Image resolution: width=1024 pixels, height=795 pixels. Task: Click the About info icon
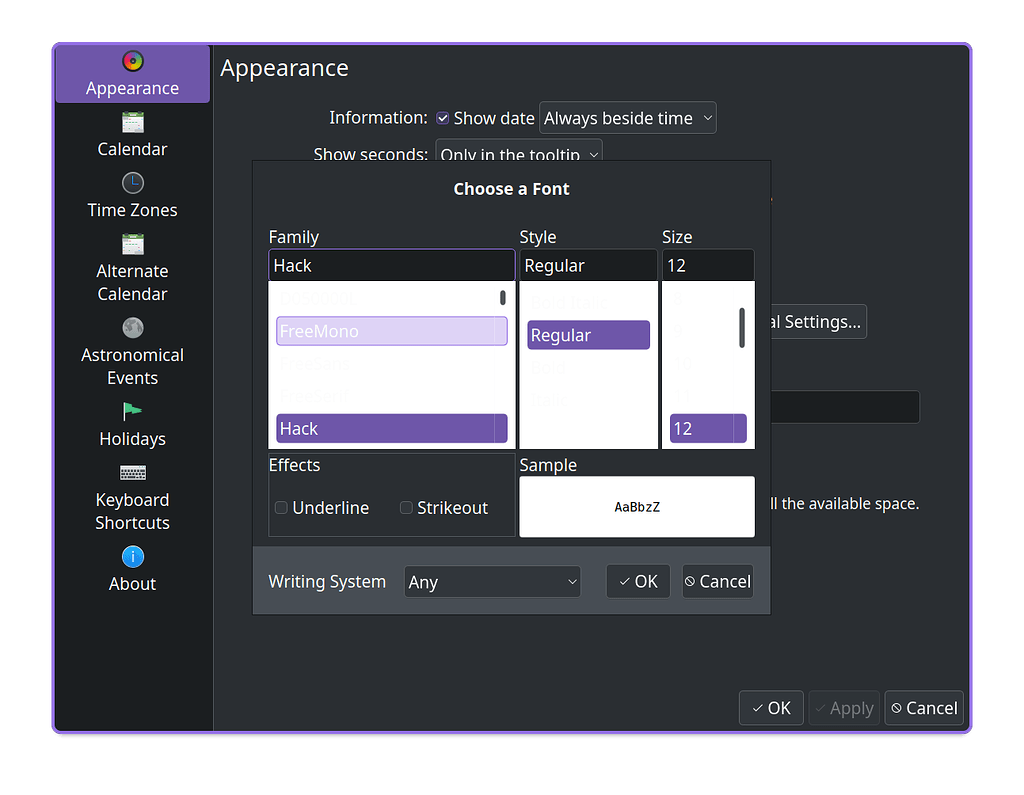[132, 557]
